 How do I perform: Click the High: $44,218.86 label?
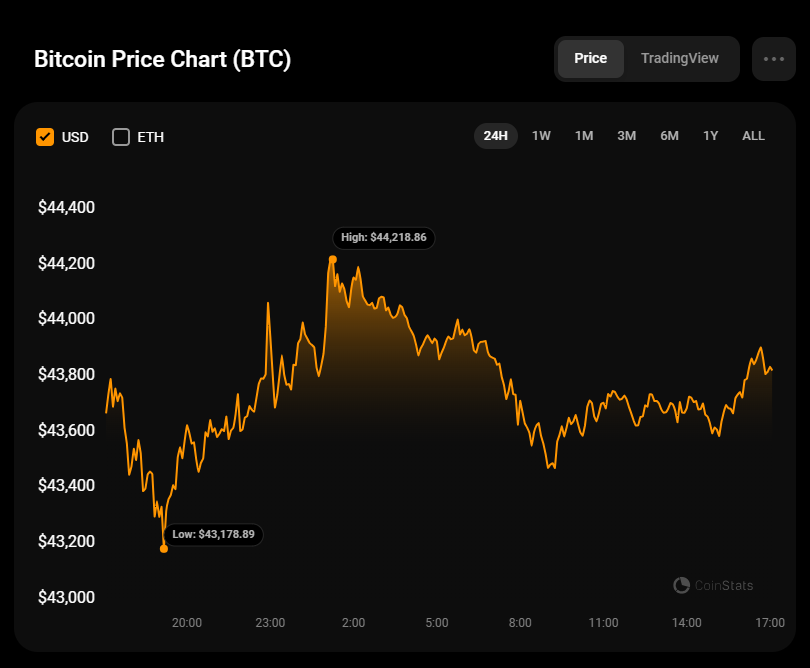(x=384, y=238)
